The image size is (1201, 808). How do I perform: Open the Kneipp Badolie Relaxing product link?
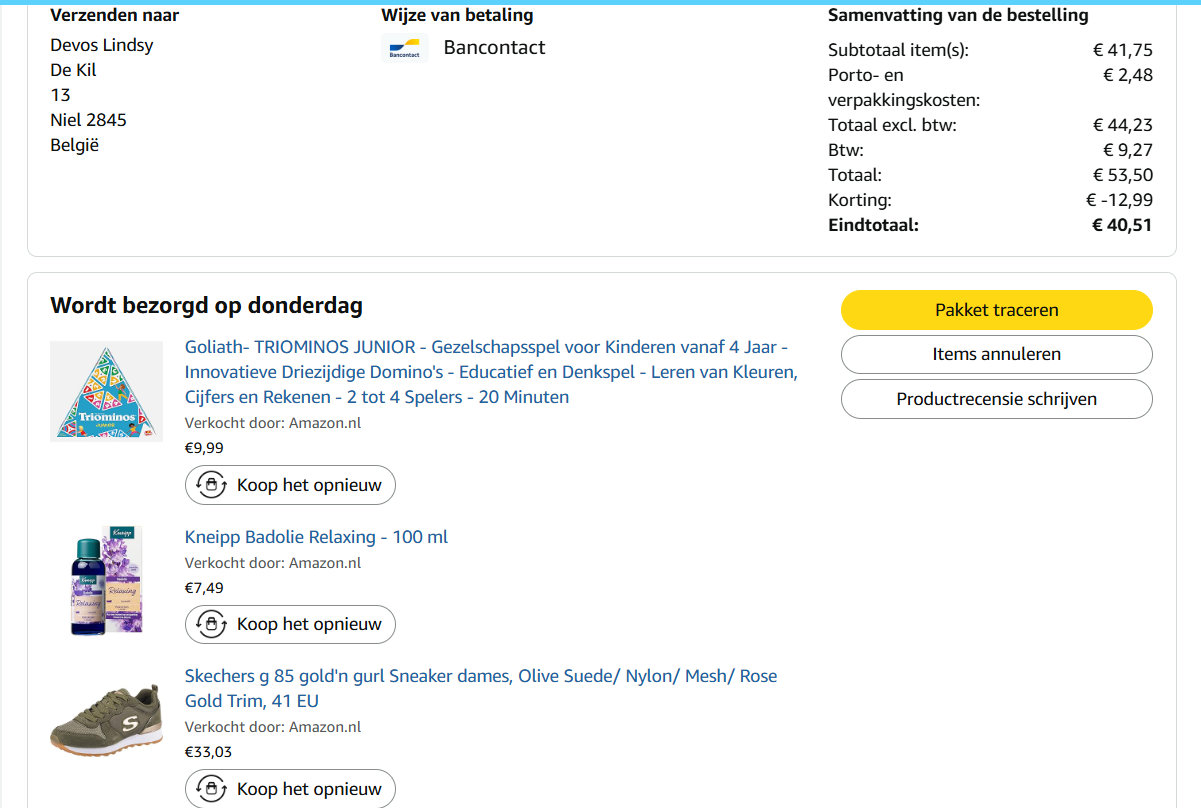pyautogui.click(x=316, y=537)
